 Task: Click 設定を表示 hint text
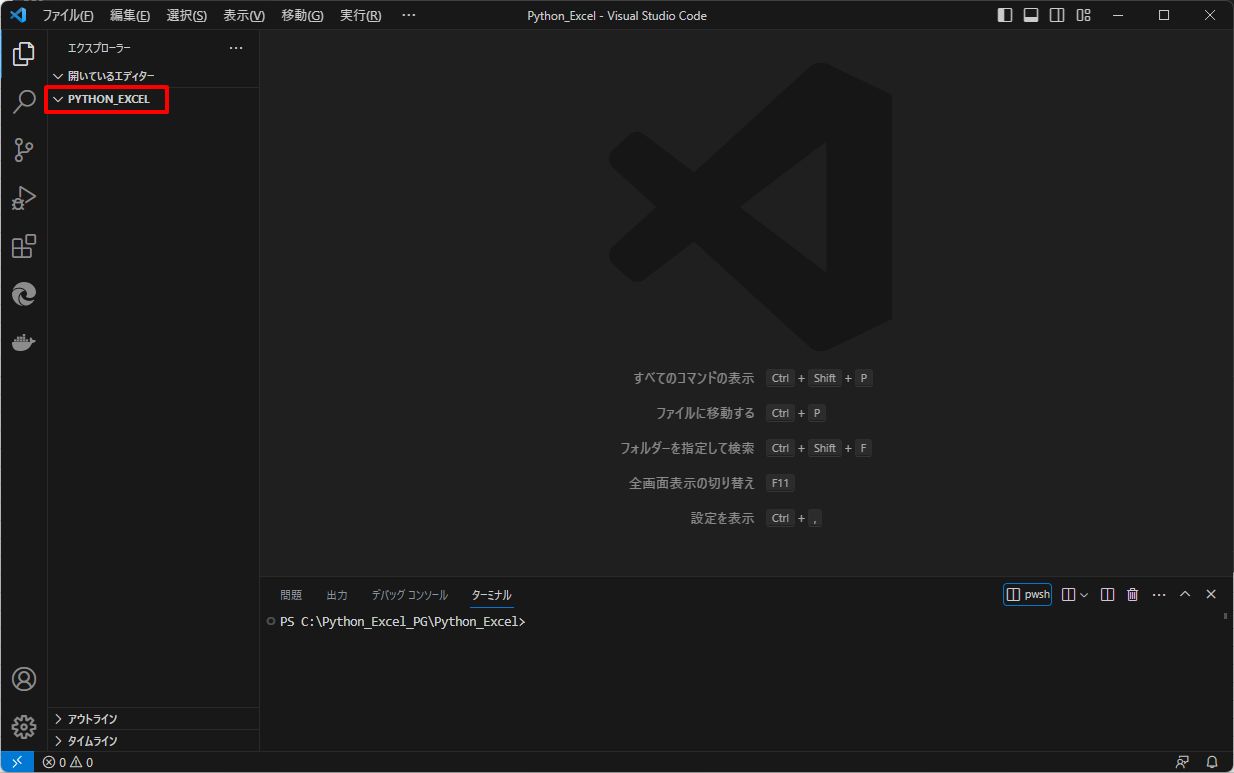(722, 518)
